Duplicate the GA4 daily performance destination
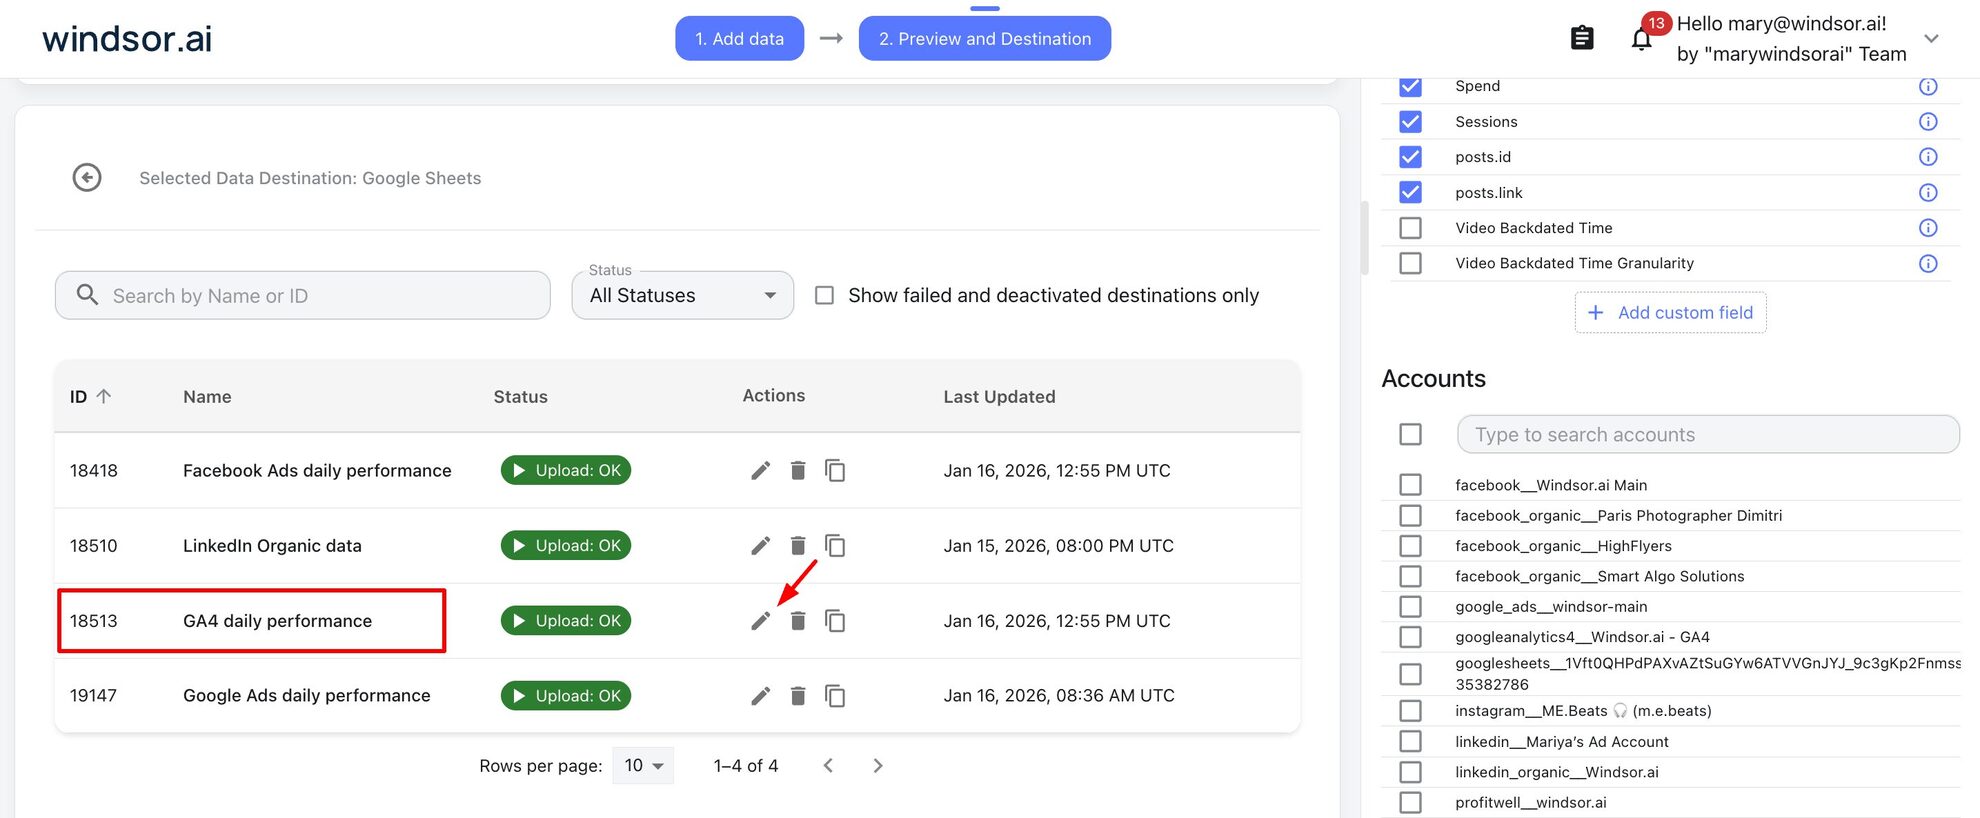The height and width of the screenshot is (818, 1980). (835, 621)
